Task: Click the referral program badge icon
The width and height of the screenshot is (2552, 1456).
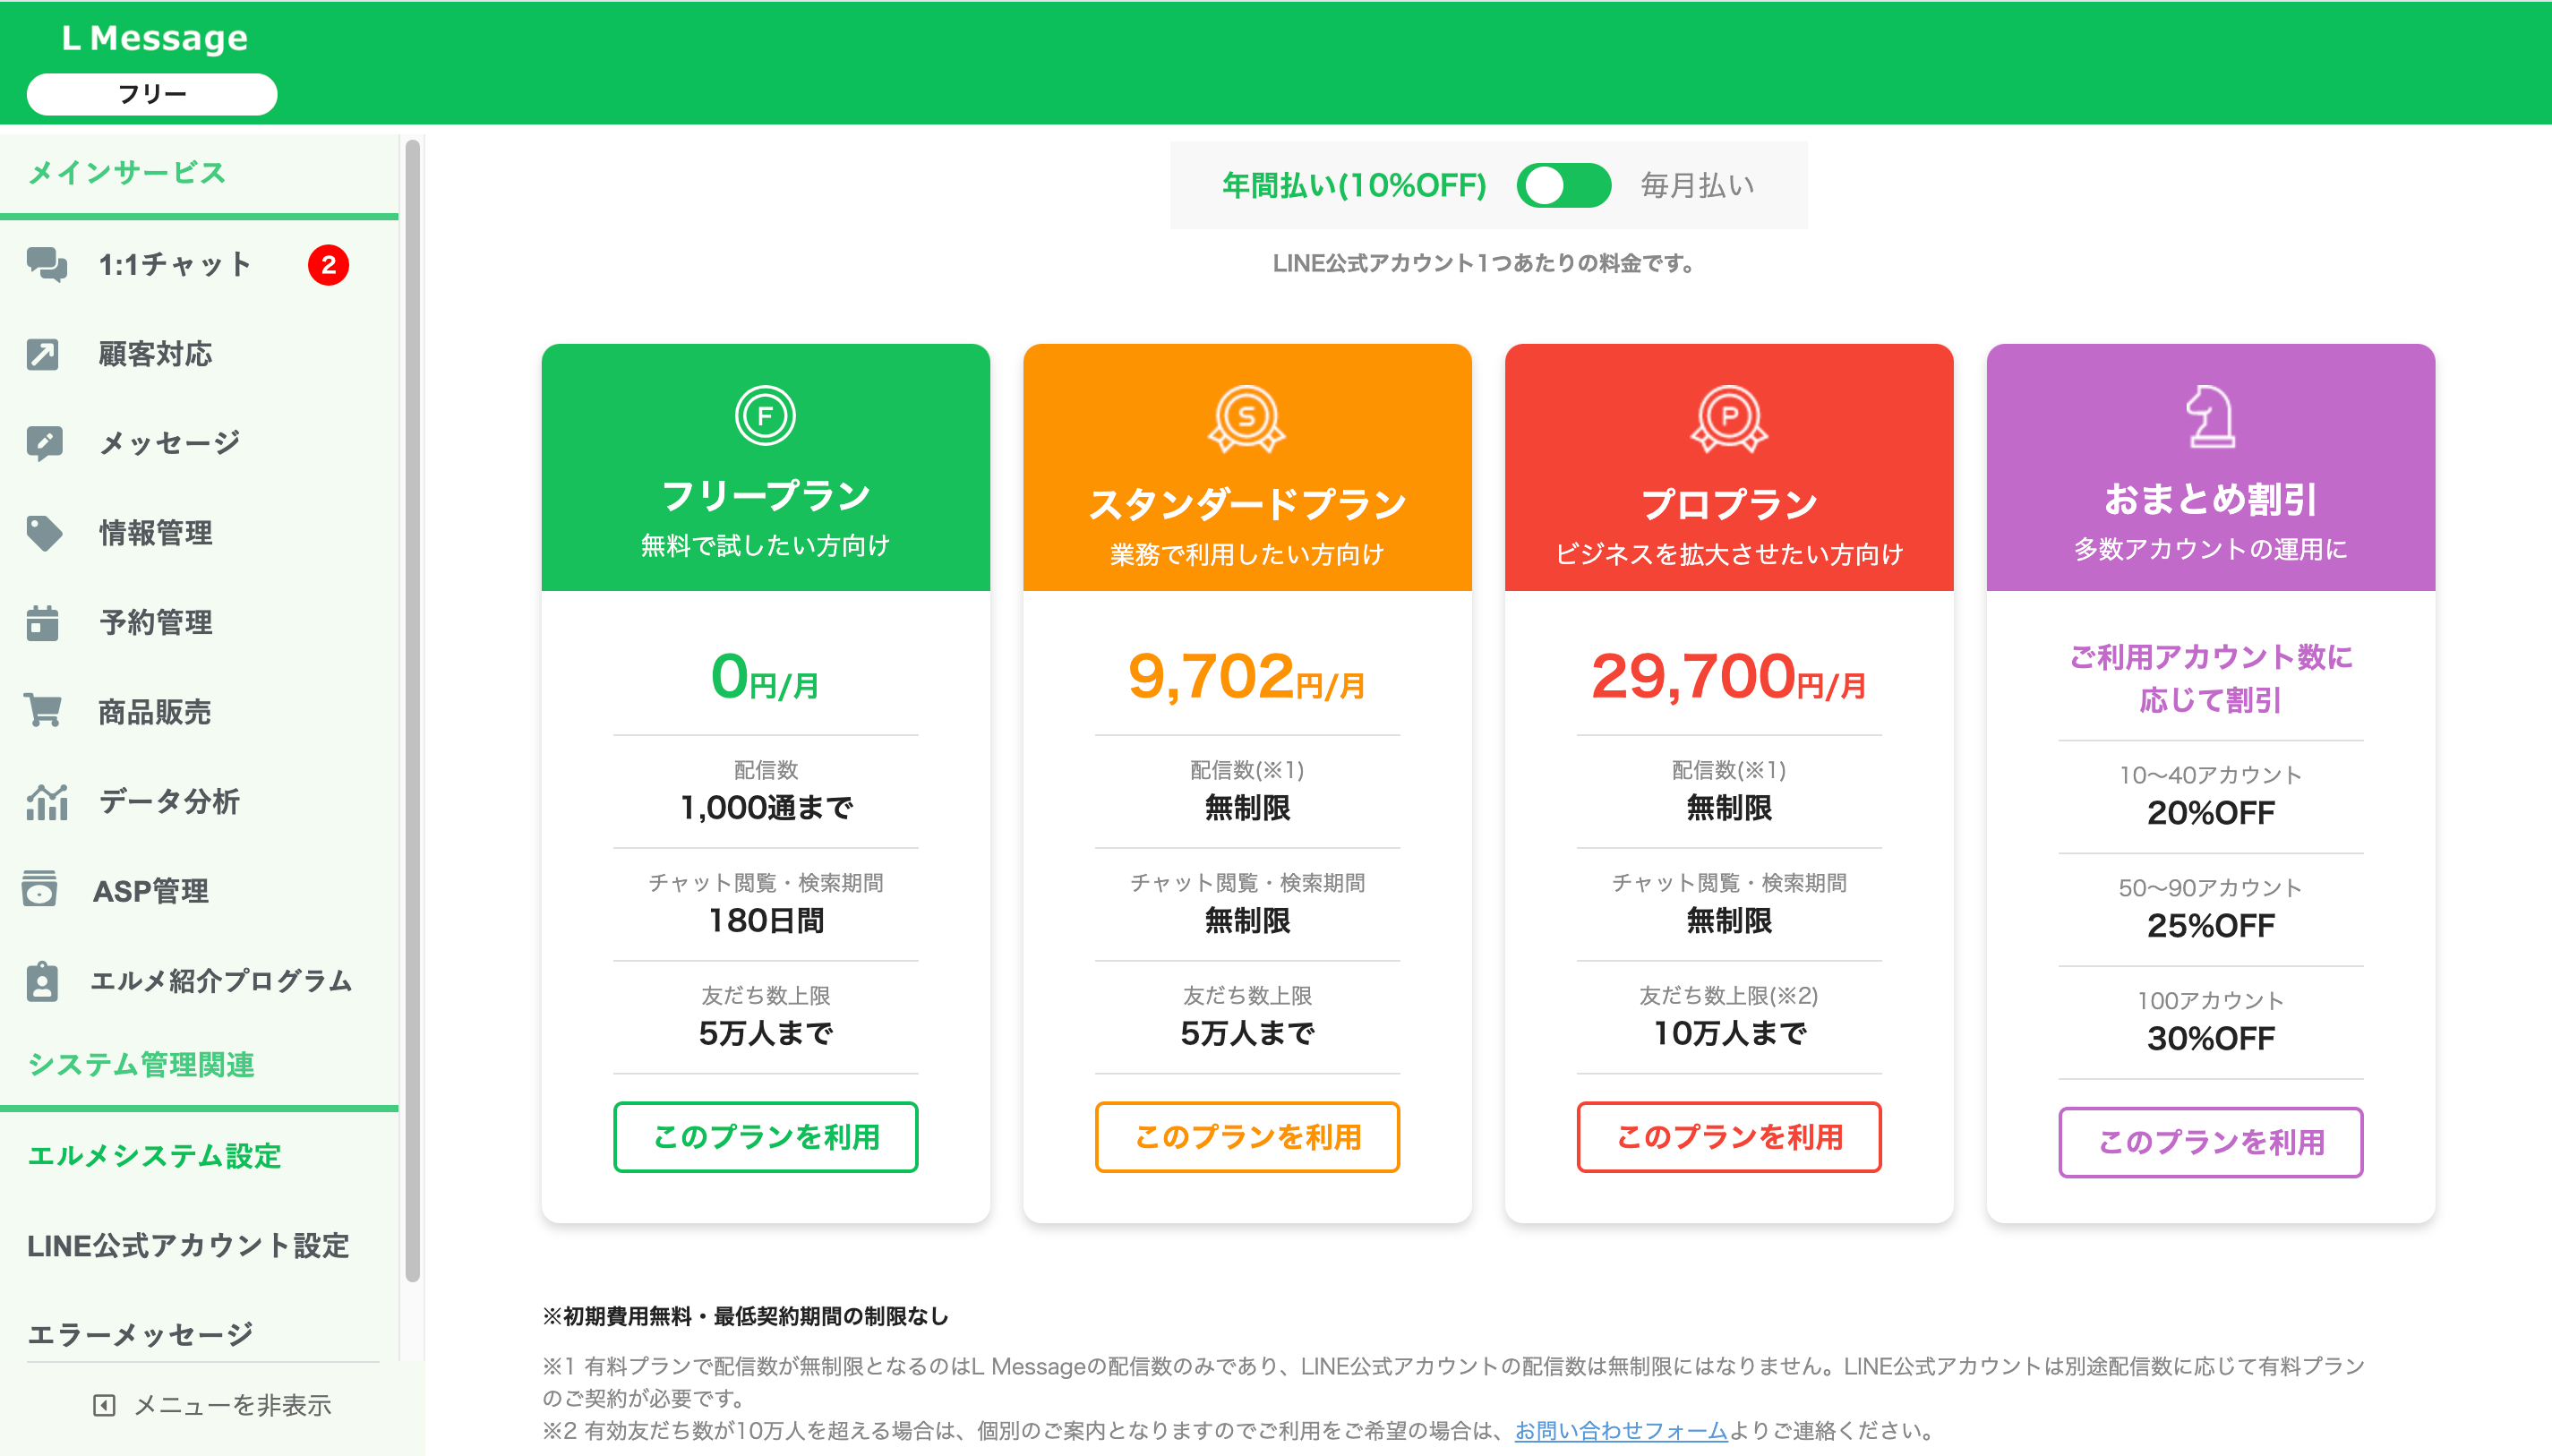Action: click(42, 981)
